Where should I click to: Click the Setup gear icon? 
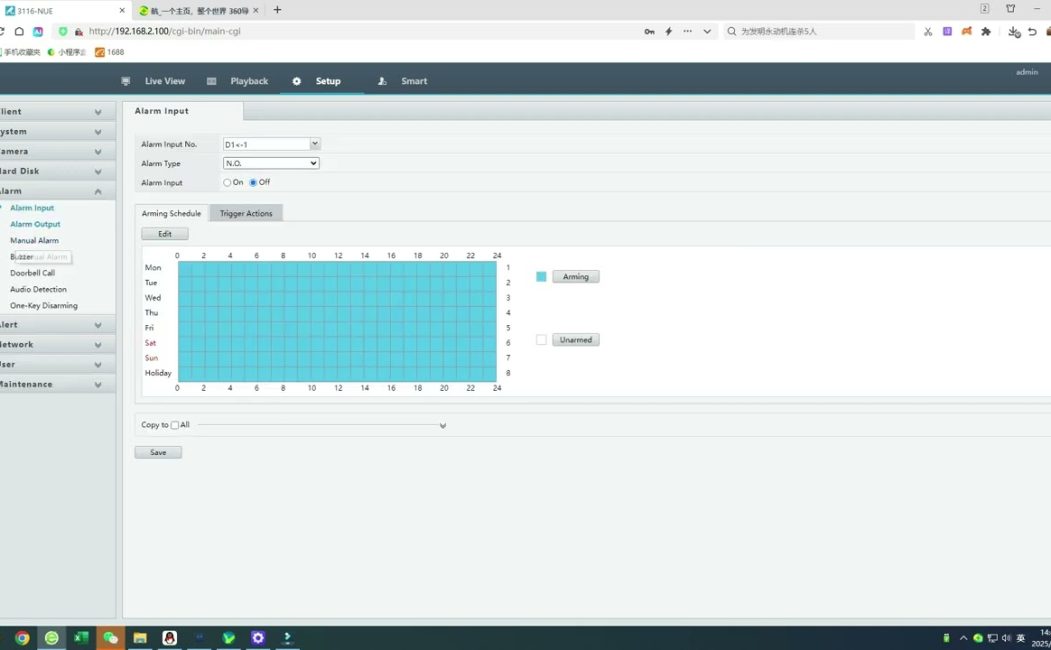pos(296,81)
